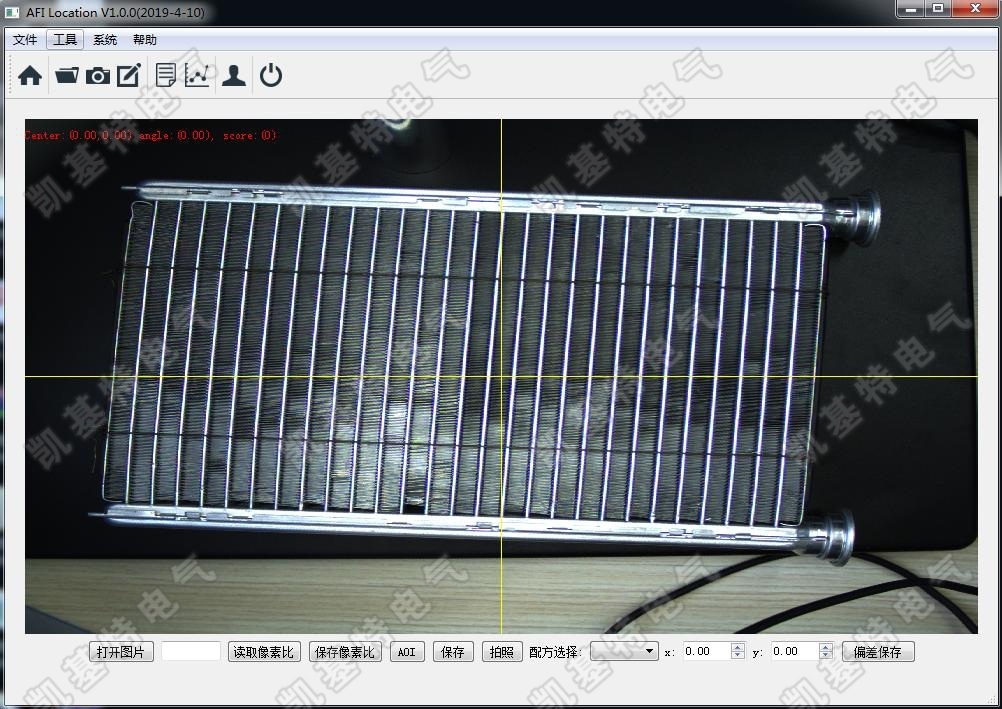Click the Home icon in toolbar
This screenshot has height=709, width=1002.
[x=30, y=76]
